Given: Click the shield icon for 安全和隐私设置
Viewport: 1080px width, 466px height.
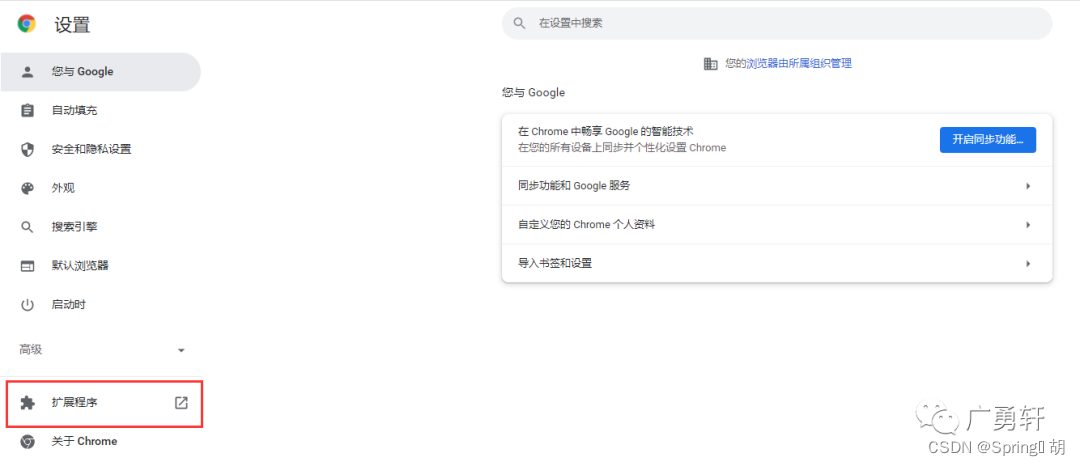Looking at the screenshot, I should (x=28, y=149).
